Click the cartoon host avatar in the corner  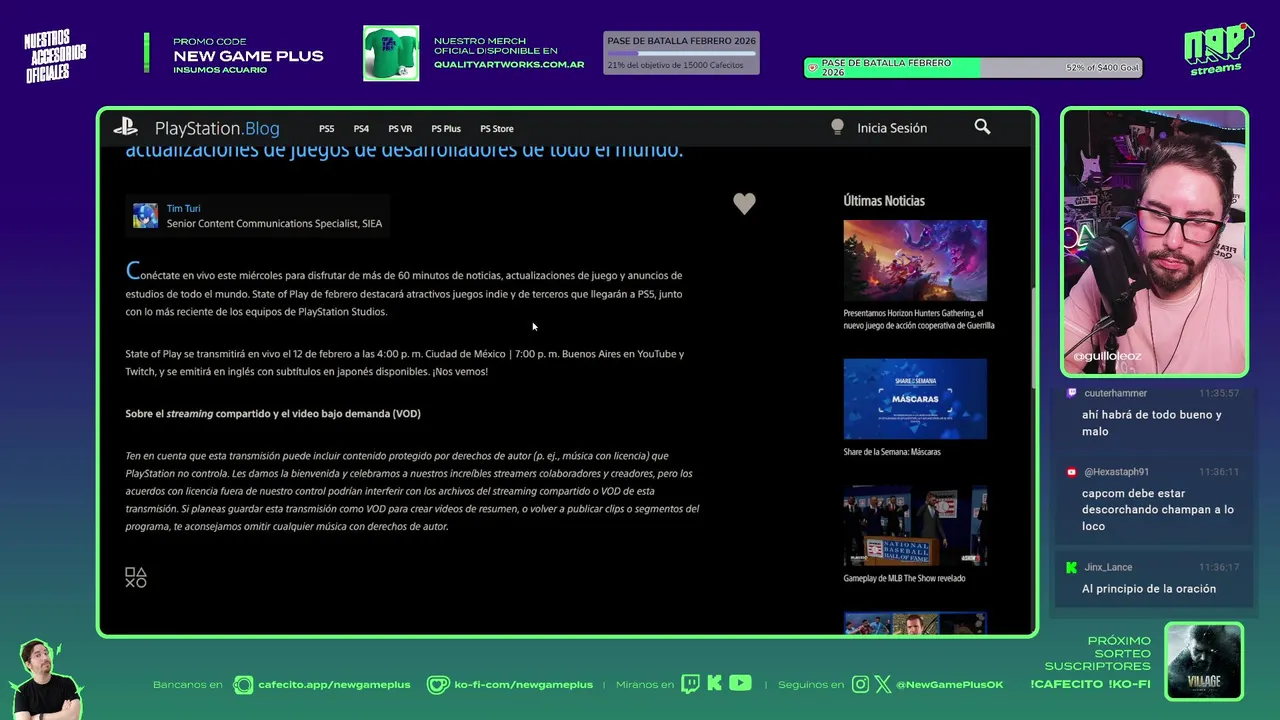[x=45, y=679]
